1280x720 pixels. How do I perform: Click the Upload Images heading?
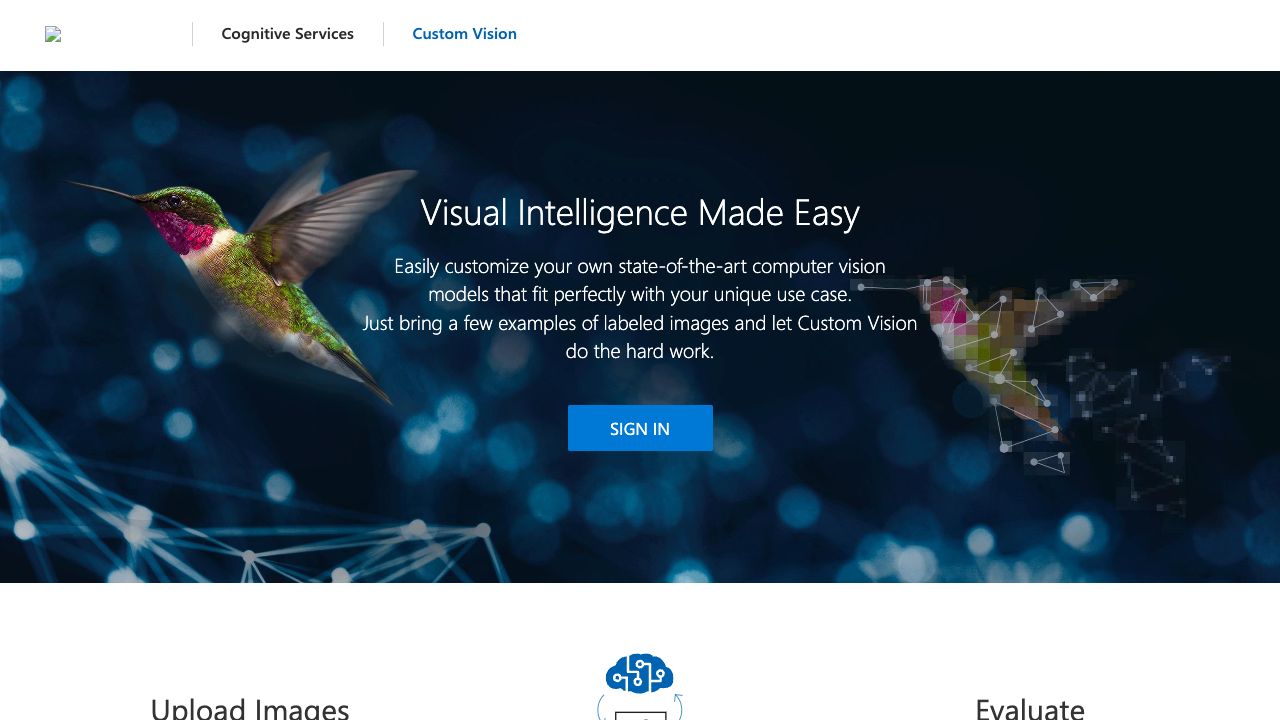250,708
